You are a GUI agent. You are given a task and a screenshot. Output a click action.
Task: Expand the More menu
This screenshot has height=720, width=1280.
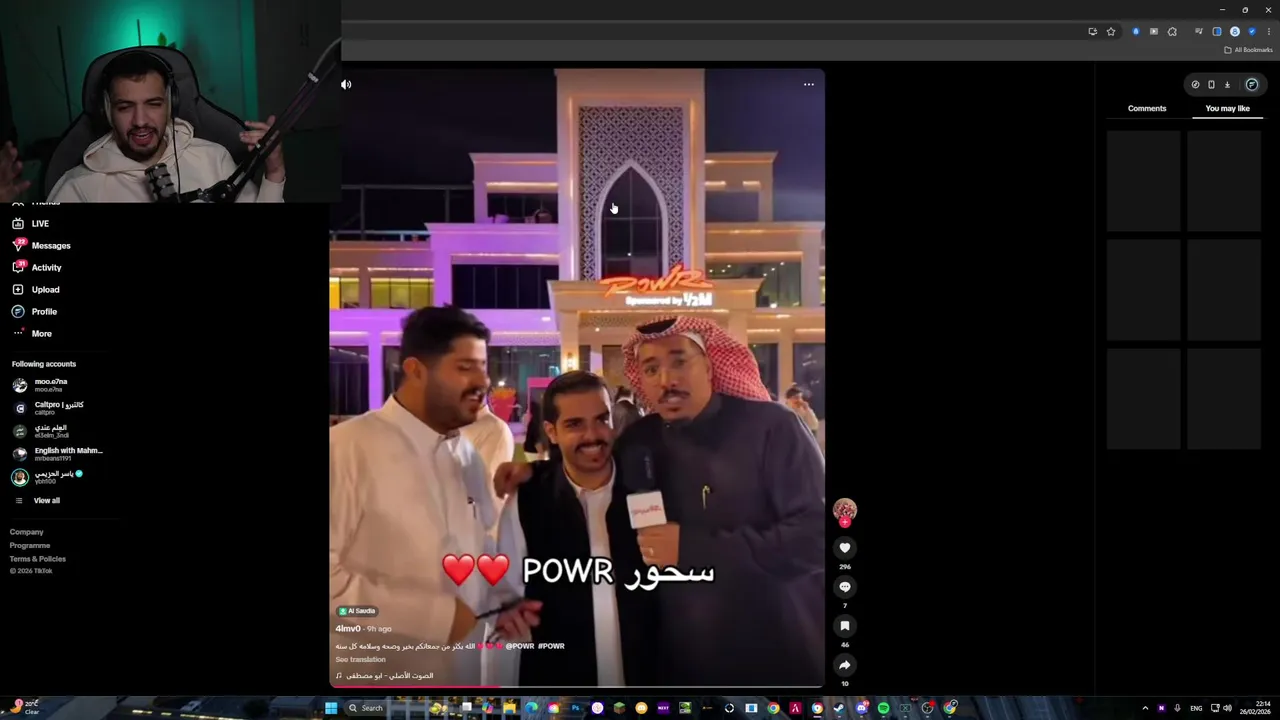coord(31,333)
